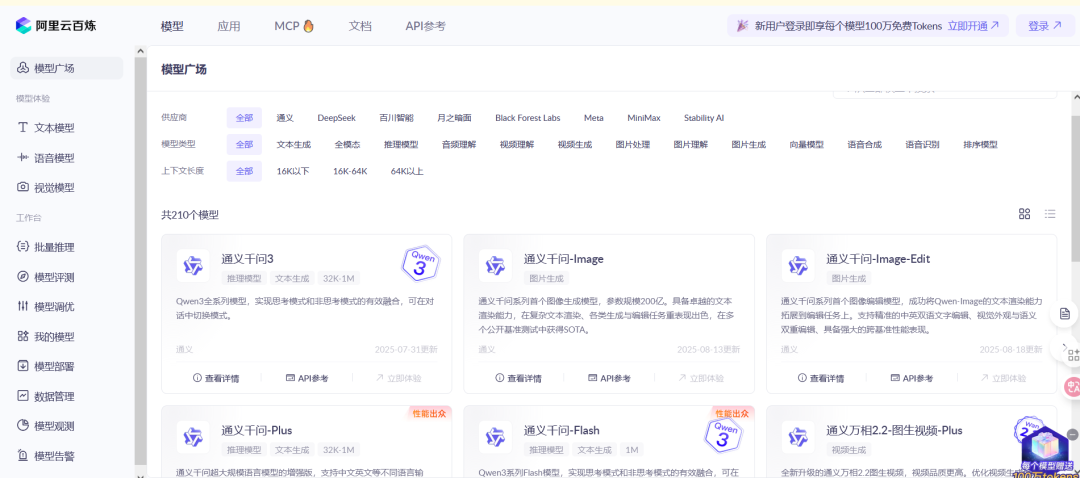
Task: Filter model type by 视频生成
Action: [575, 145]
